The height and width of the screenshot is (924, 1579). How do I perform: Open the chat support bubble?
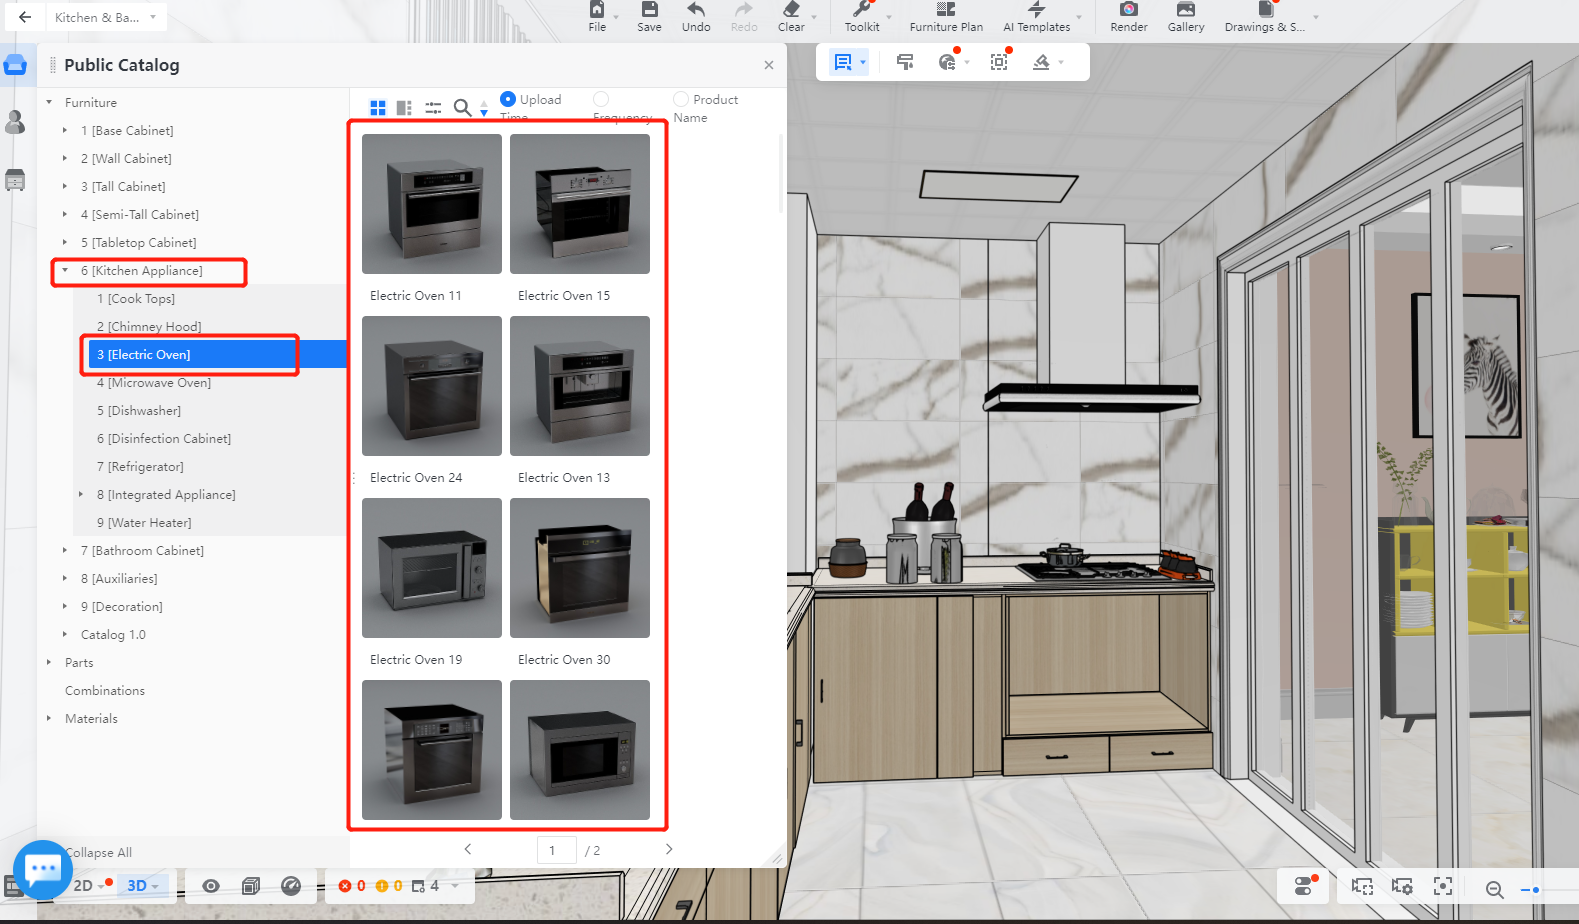pyautogui.click(x=42, y=869)
